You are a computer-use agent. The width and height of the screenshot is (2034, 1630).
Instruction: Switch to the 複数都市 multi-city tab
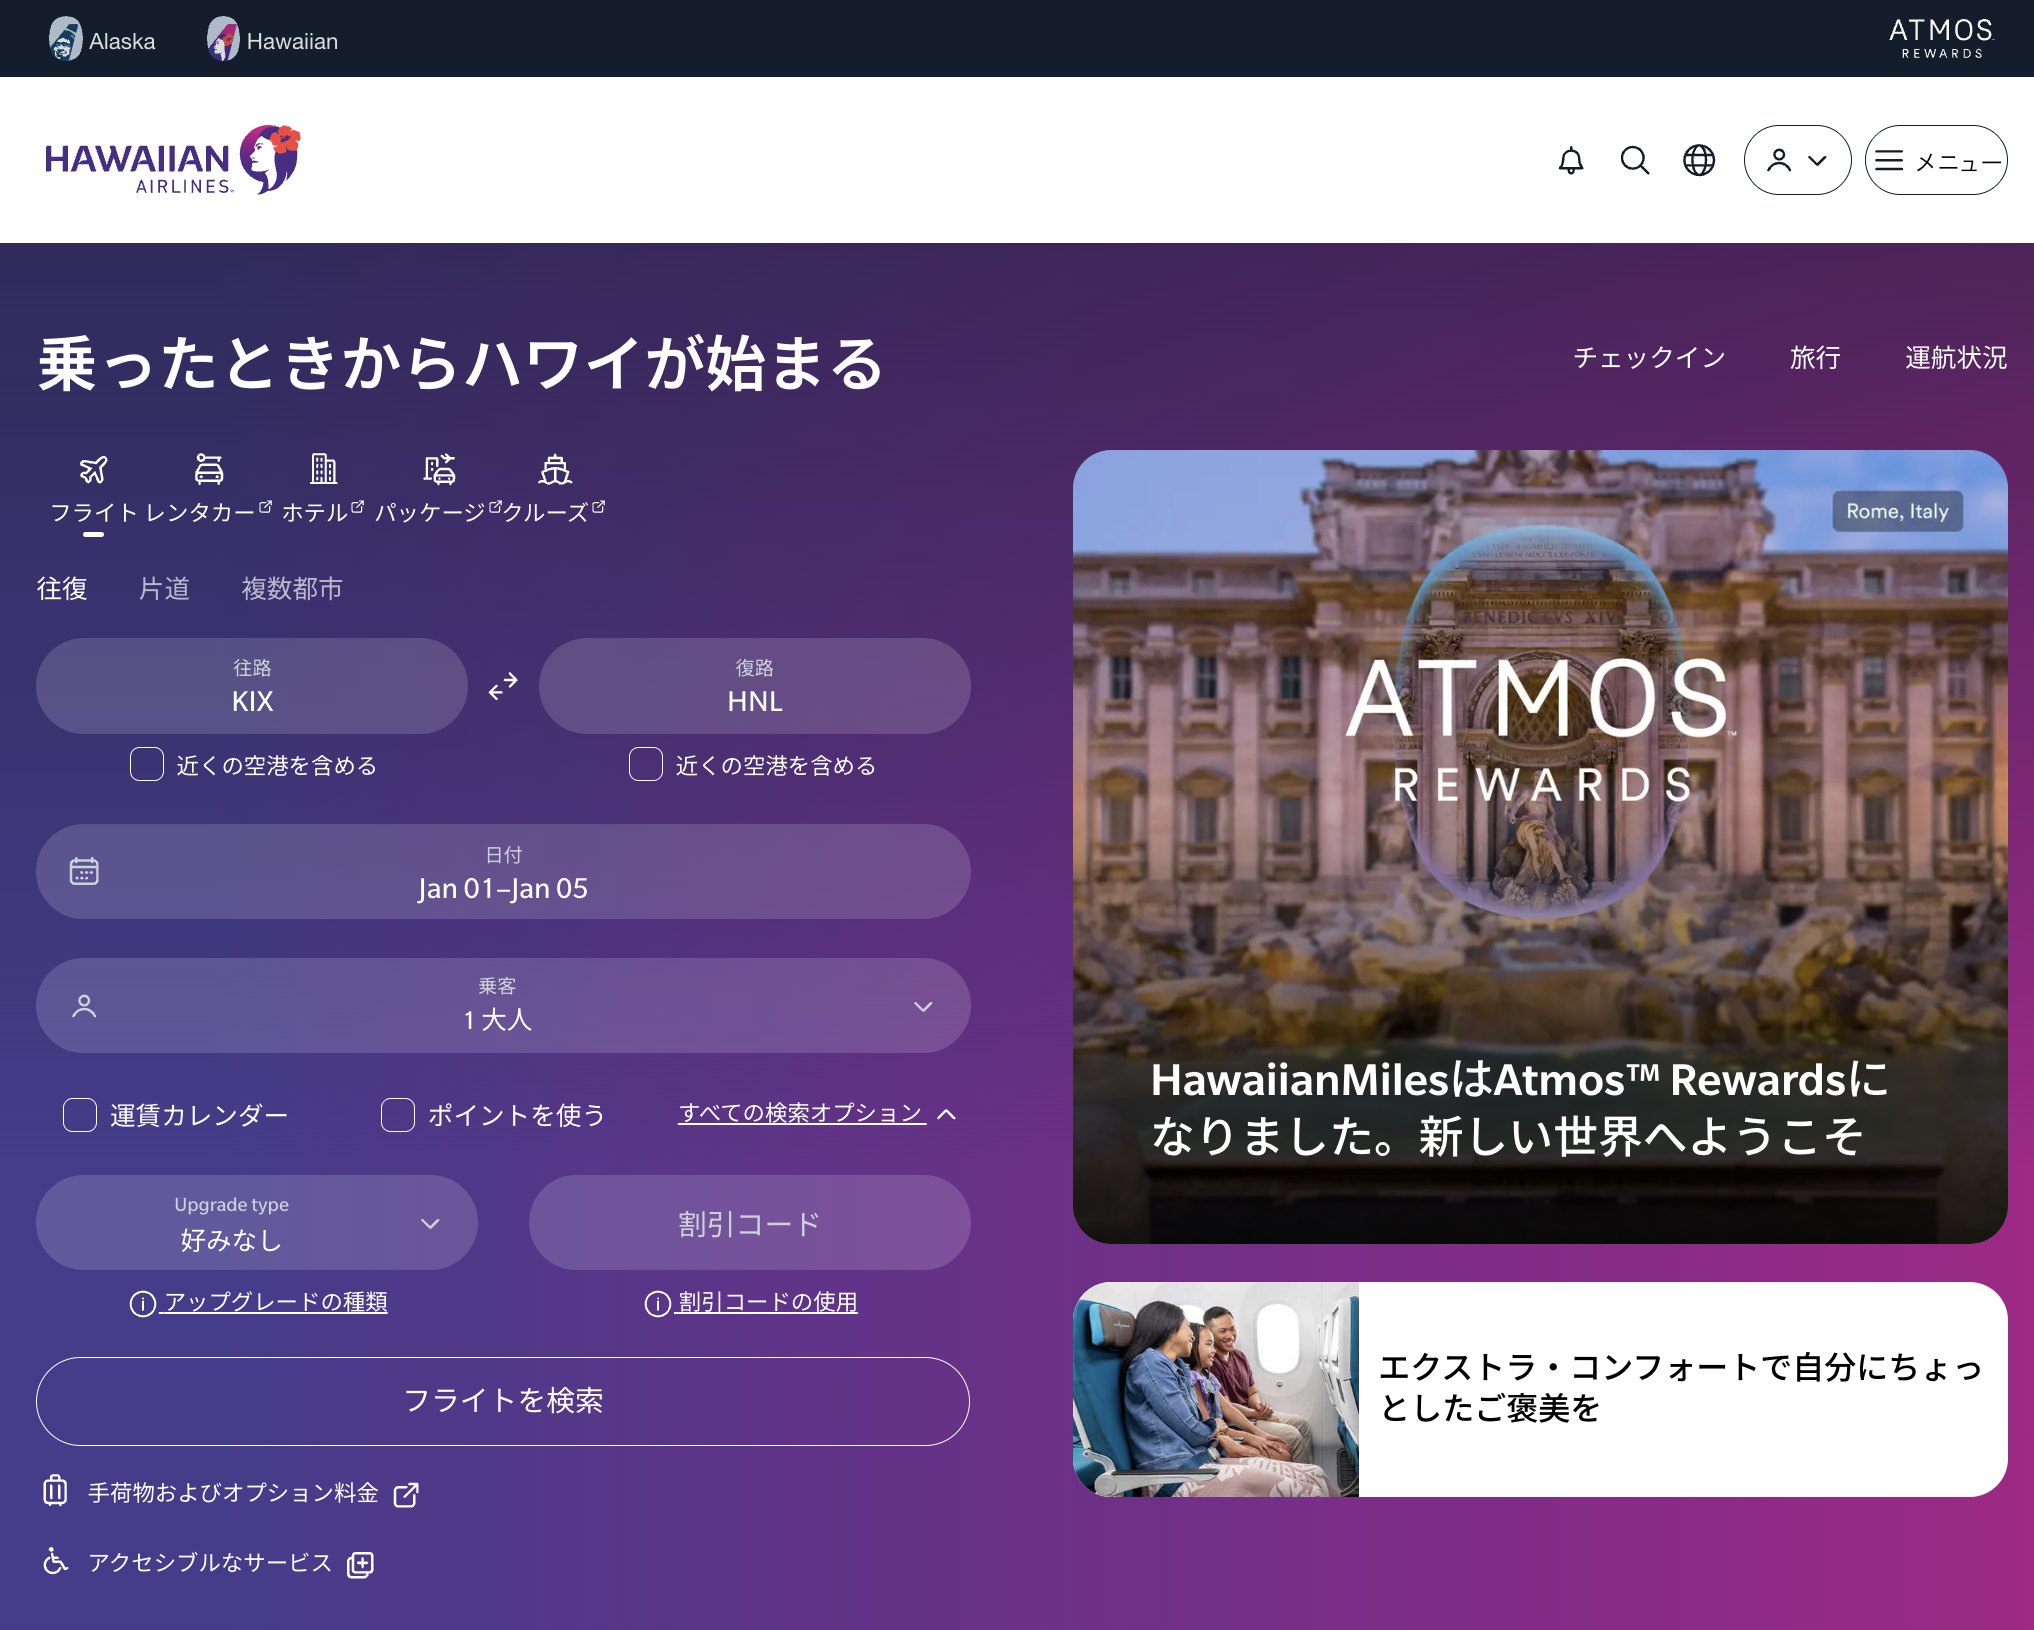[292, 588]
